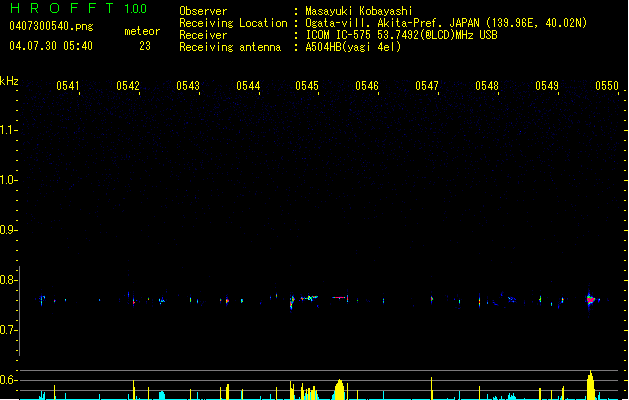Click the 0545 time axis marker

pos(307,86)
